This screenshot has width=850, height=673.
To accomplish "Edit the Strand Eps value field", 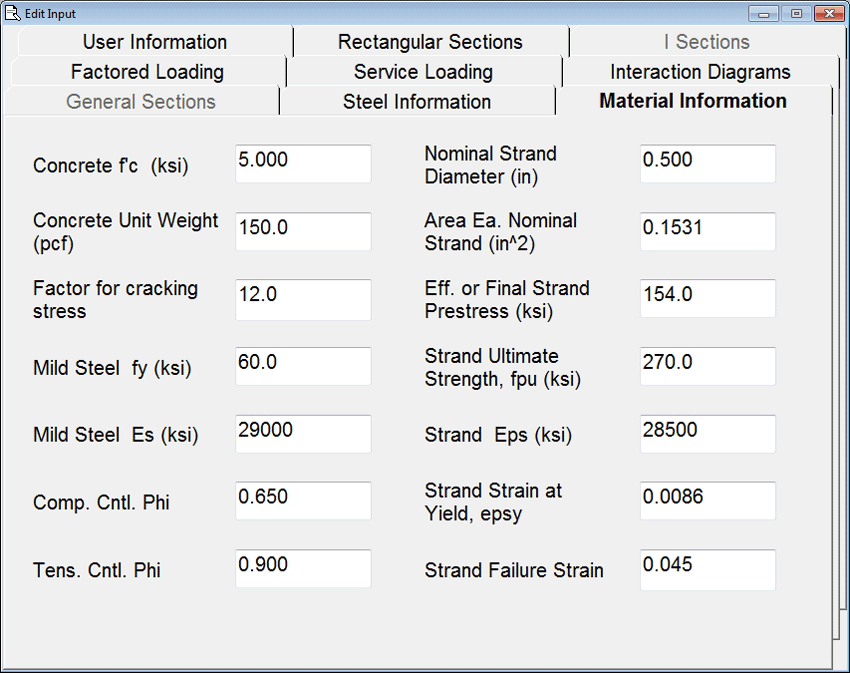I will coord(707,434).
